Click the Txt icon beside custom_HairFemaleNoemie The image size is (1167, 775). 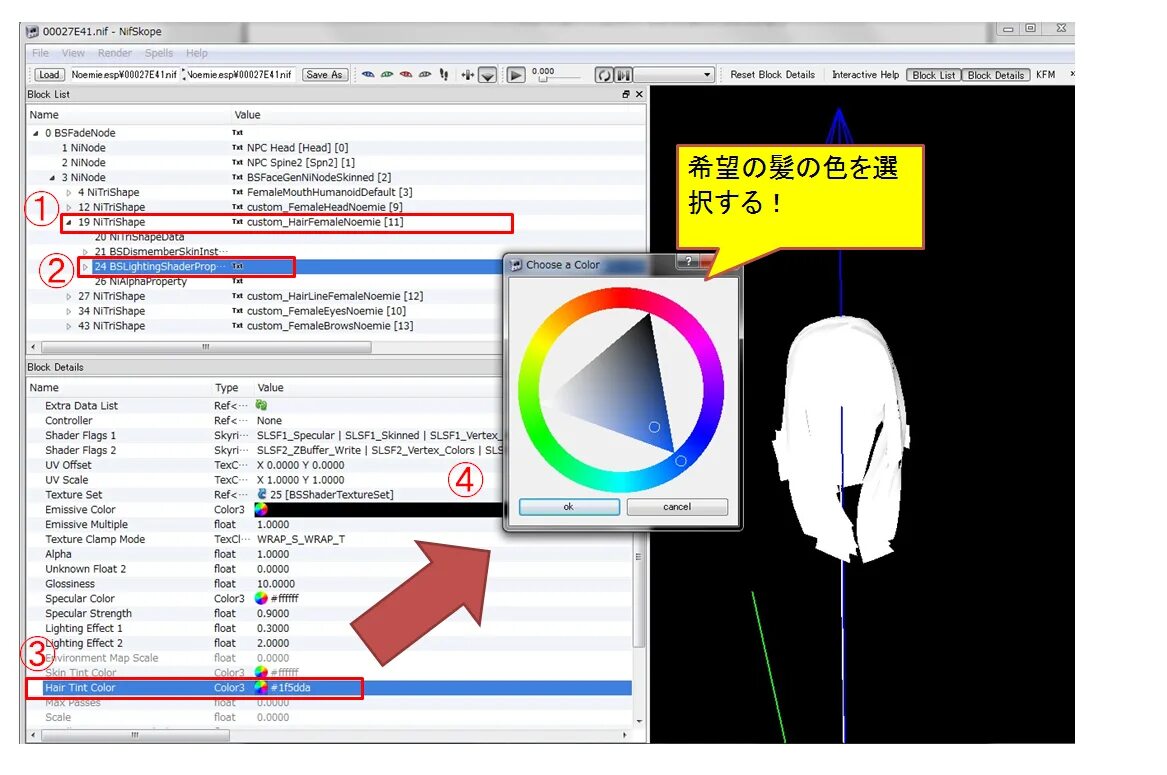pyautogui.click(x=237, y=223)
